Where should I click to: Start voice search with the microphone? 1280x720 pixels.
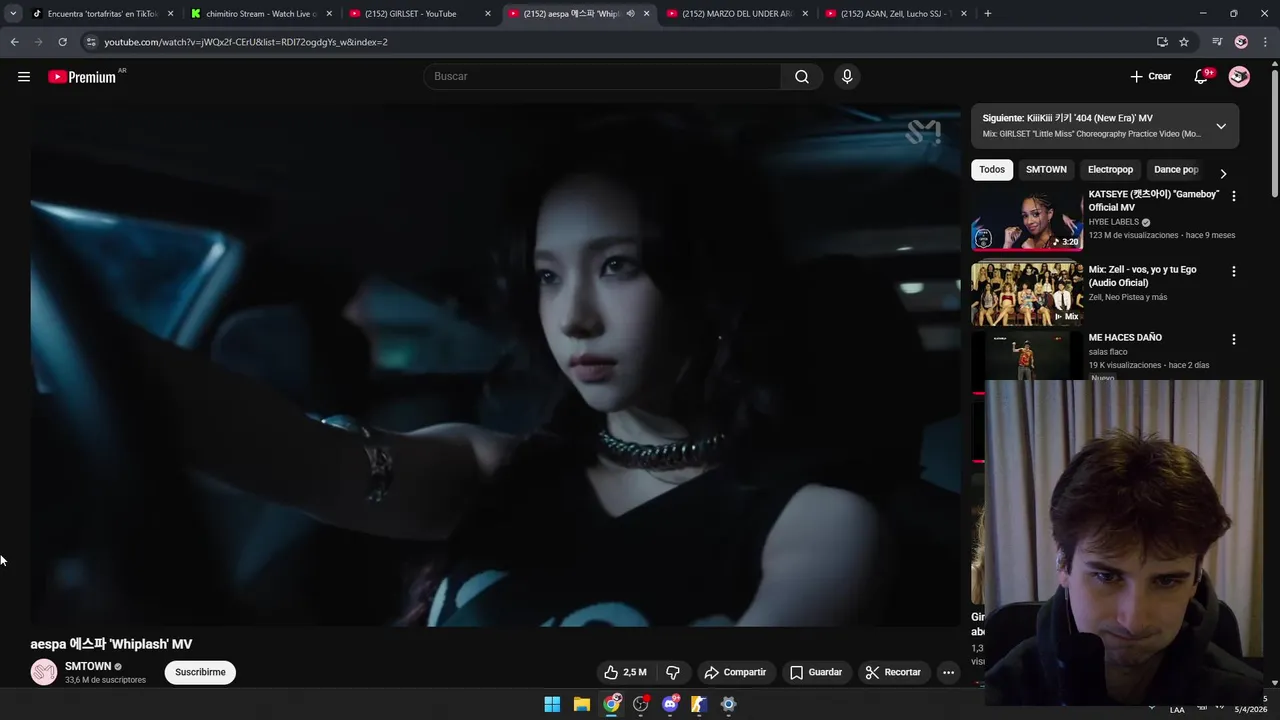click(847, 77)
